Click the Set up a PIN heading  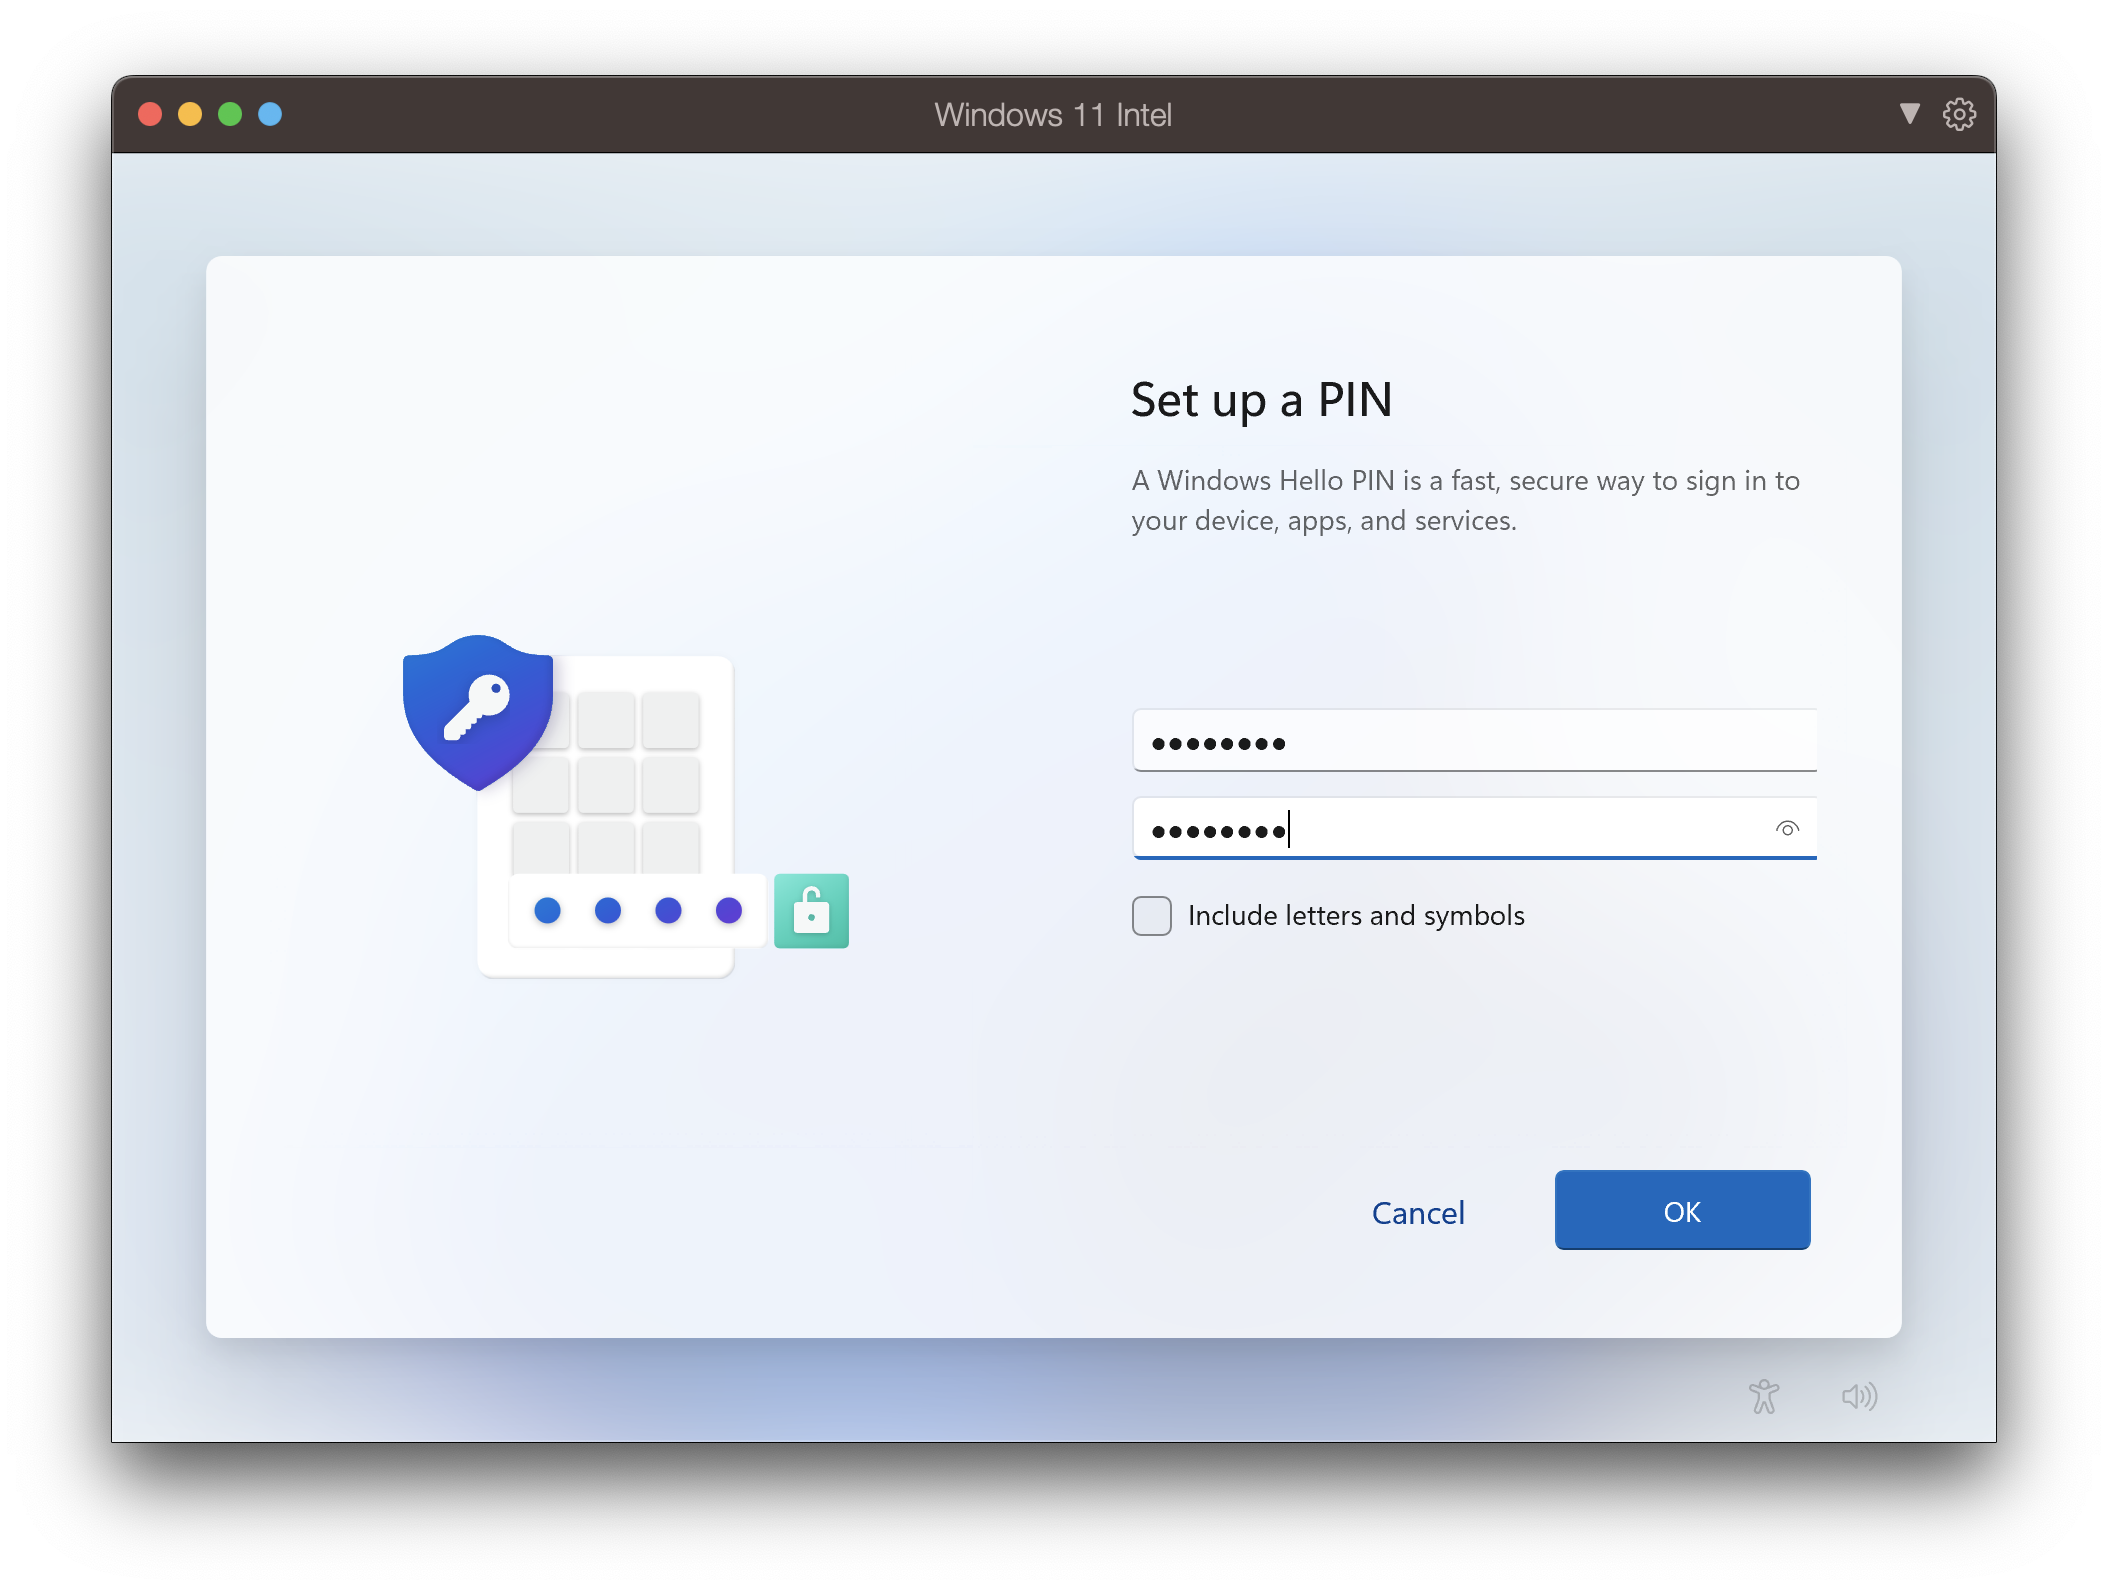1261,401
